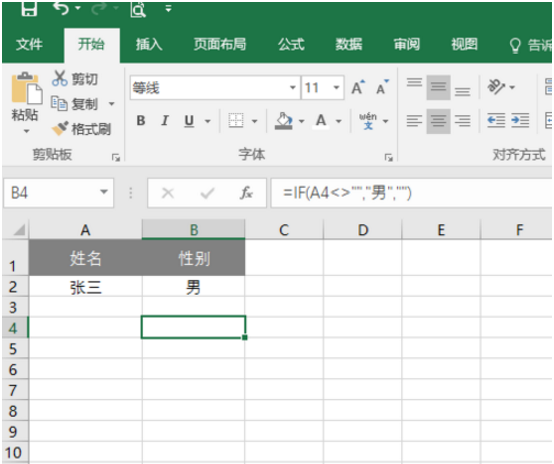Screen dimensions: 554x464
Task: Expand the 粘贴 options arrow
Action: (26, 131)
